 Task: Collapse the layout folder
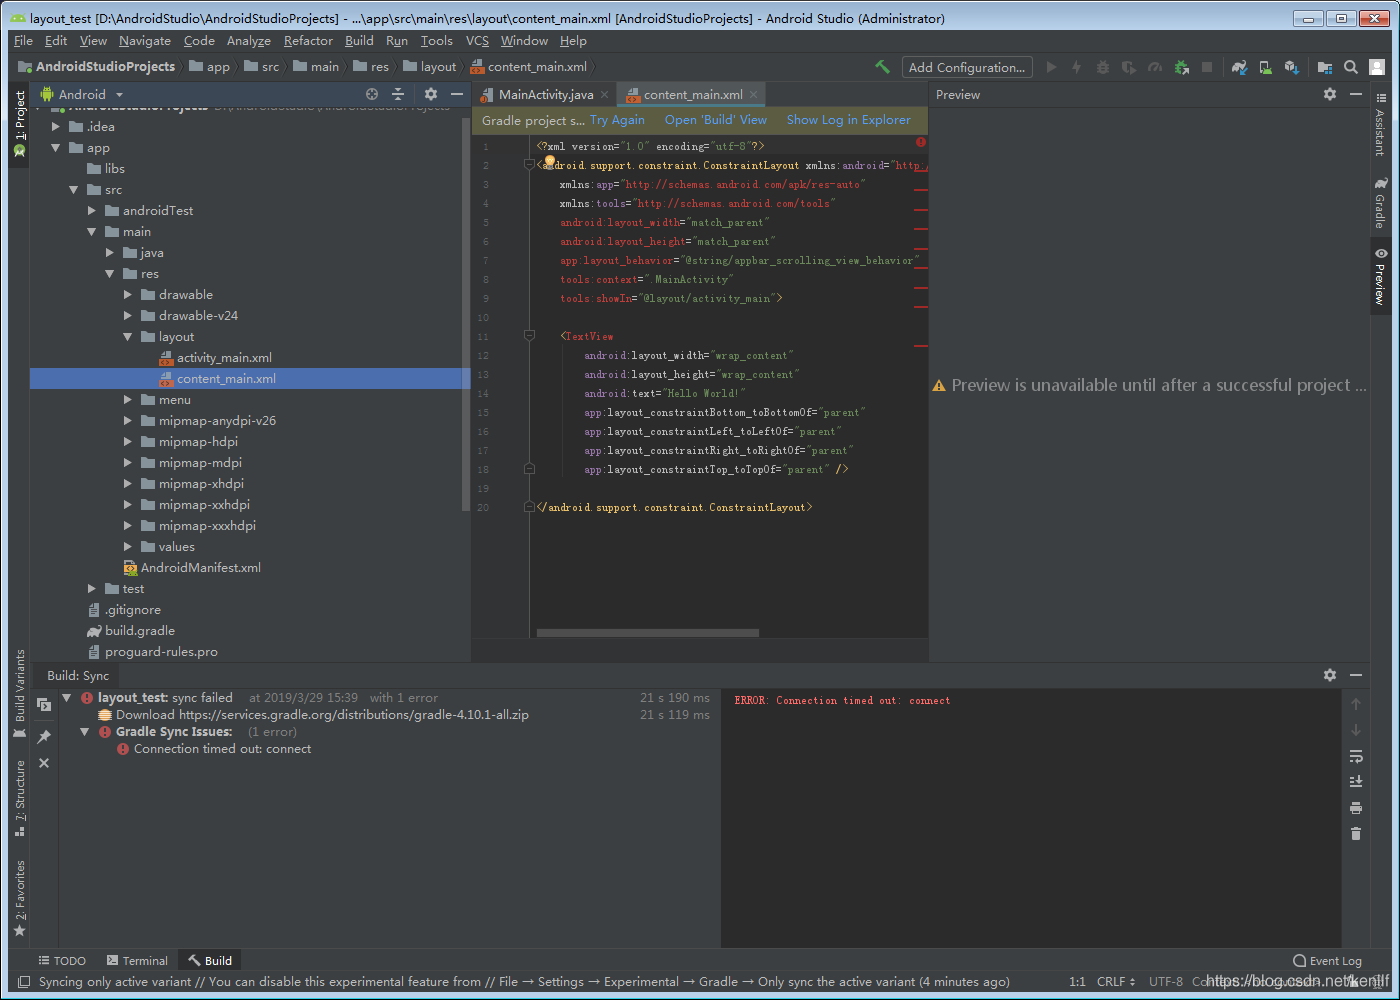coord(128,337)
